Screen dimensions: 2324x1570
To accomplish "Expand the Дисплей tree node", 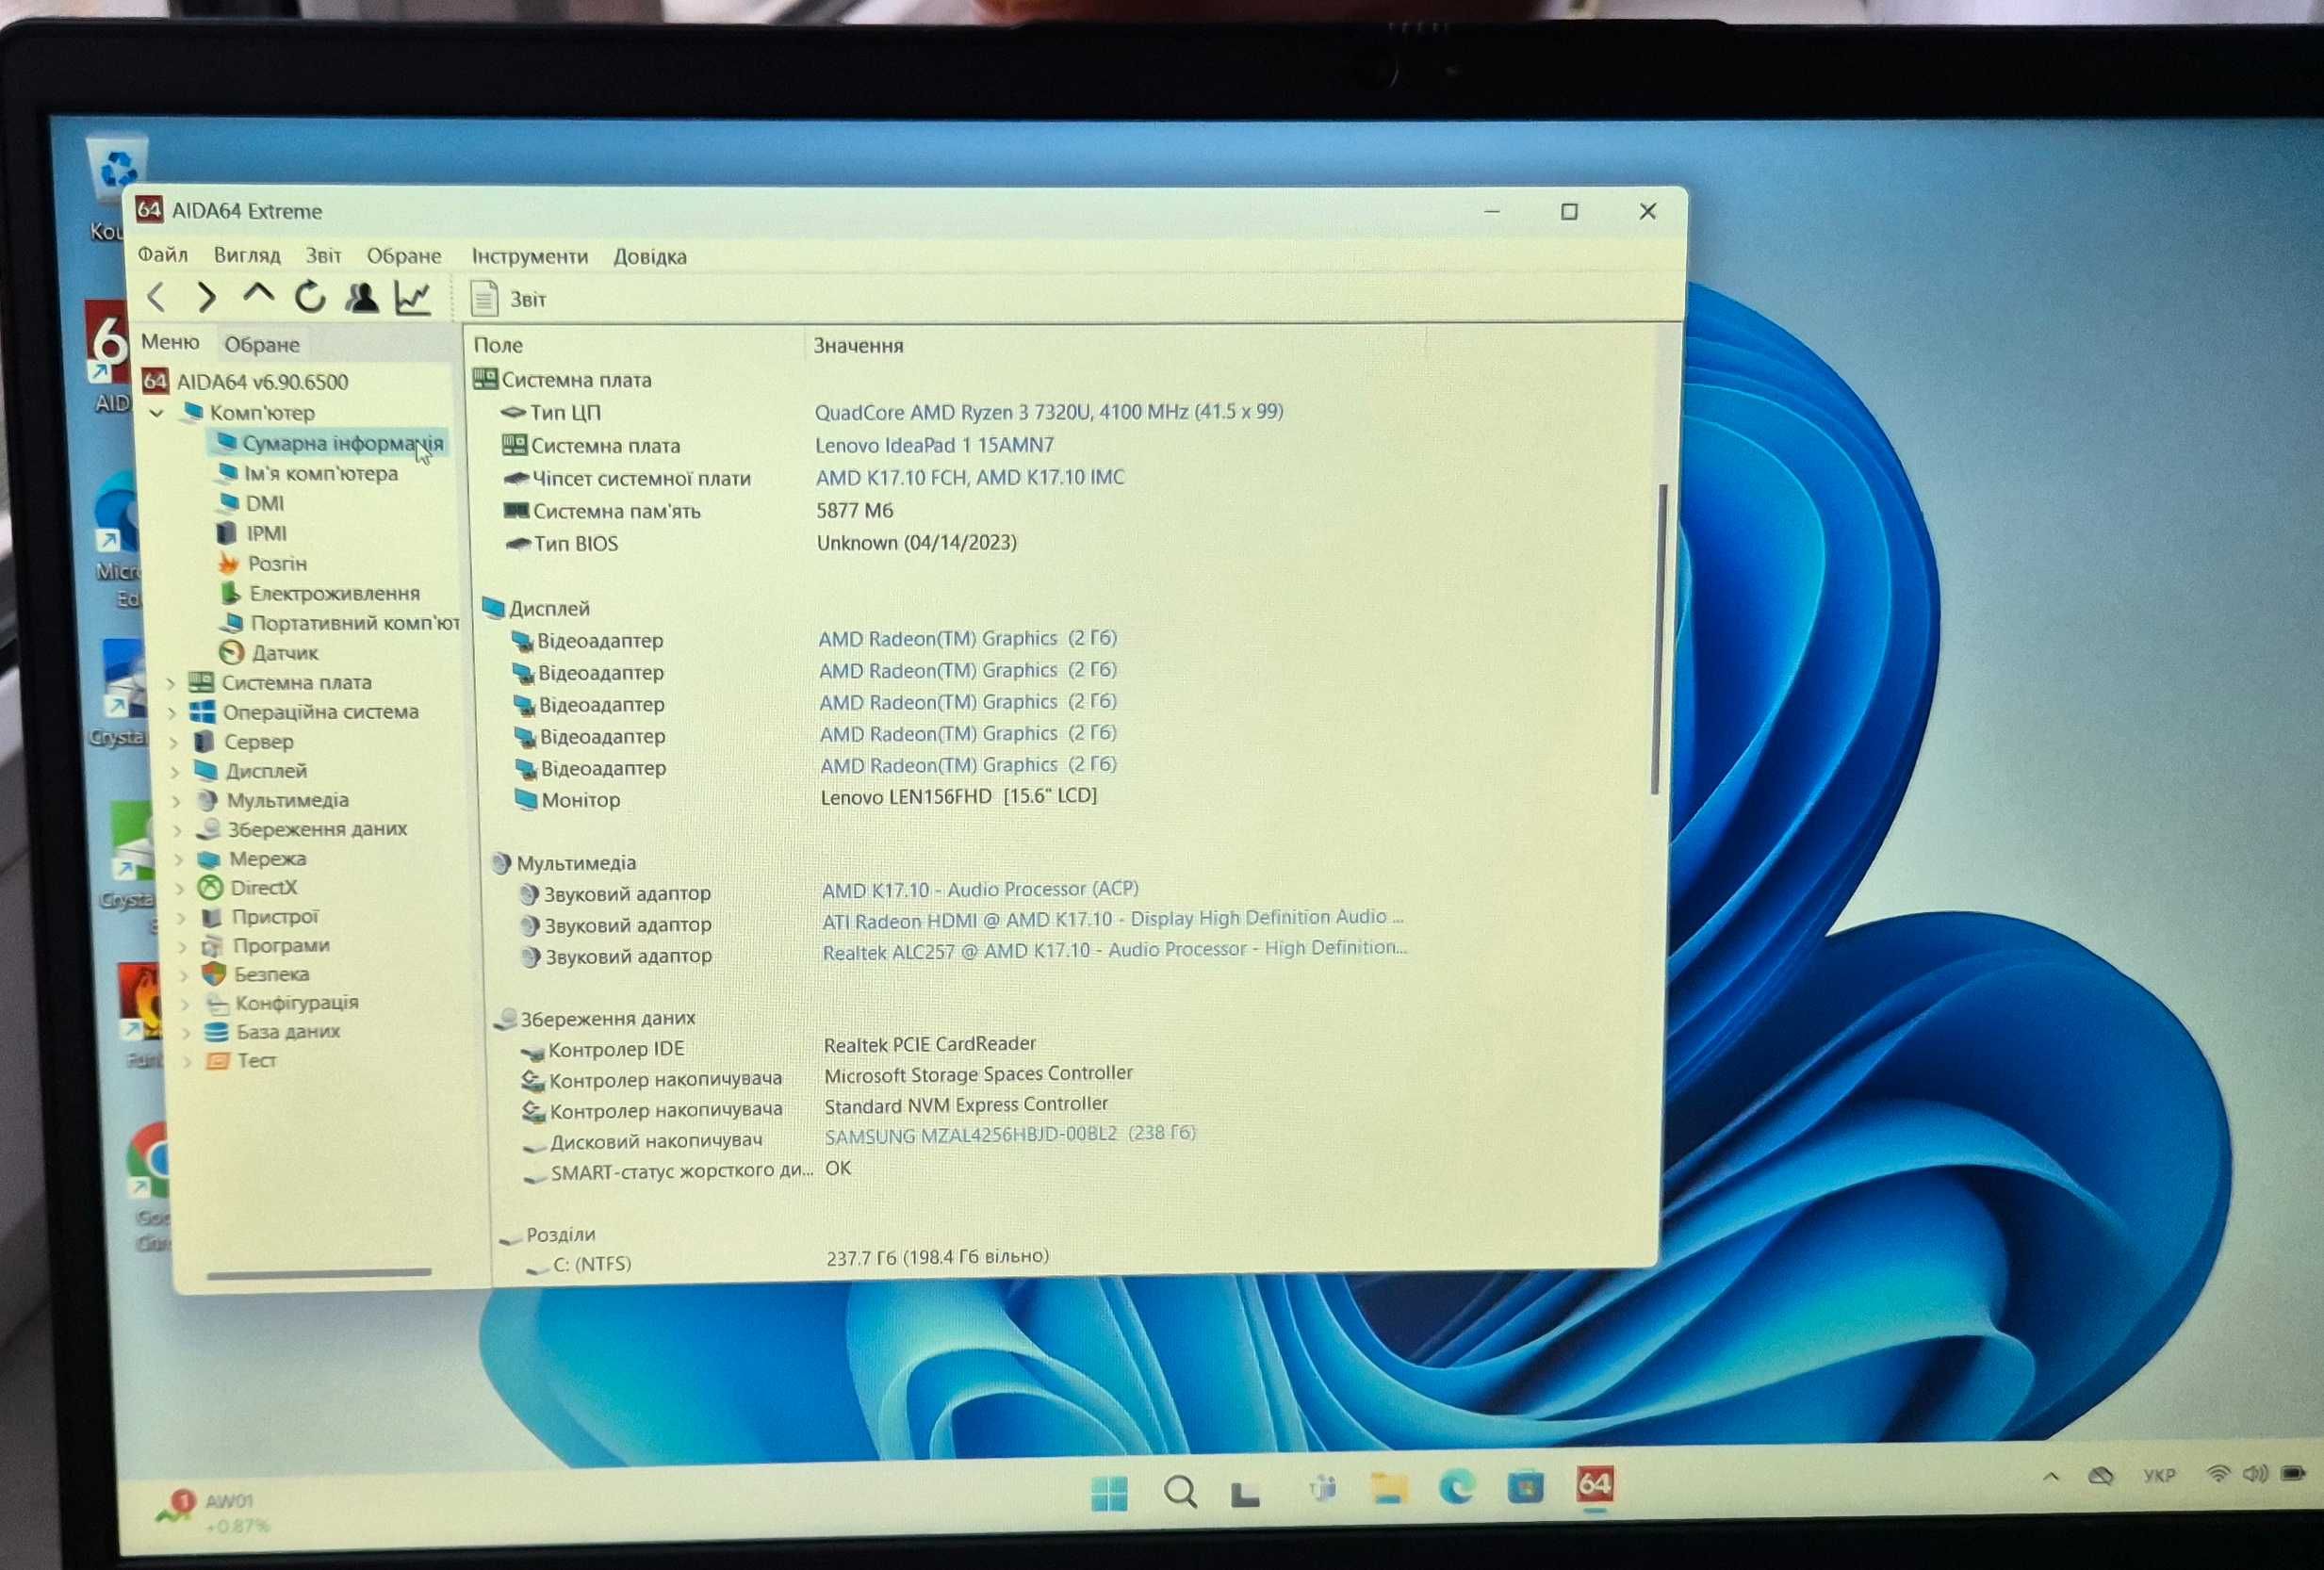I will pyautogui.click(x=175, y=772).
